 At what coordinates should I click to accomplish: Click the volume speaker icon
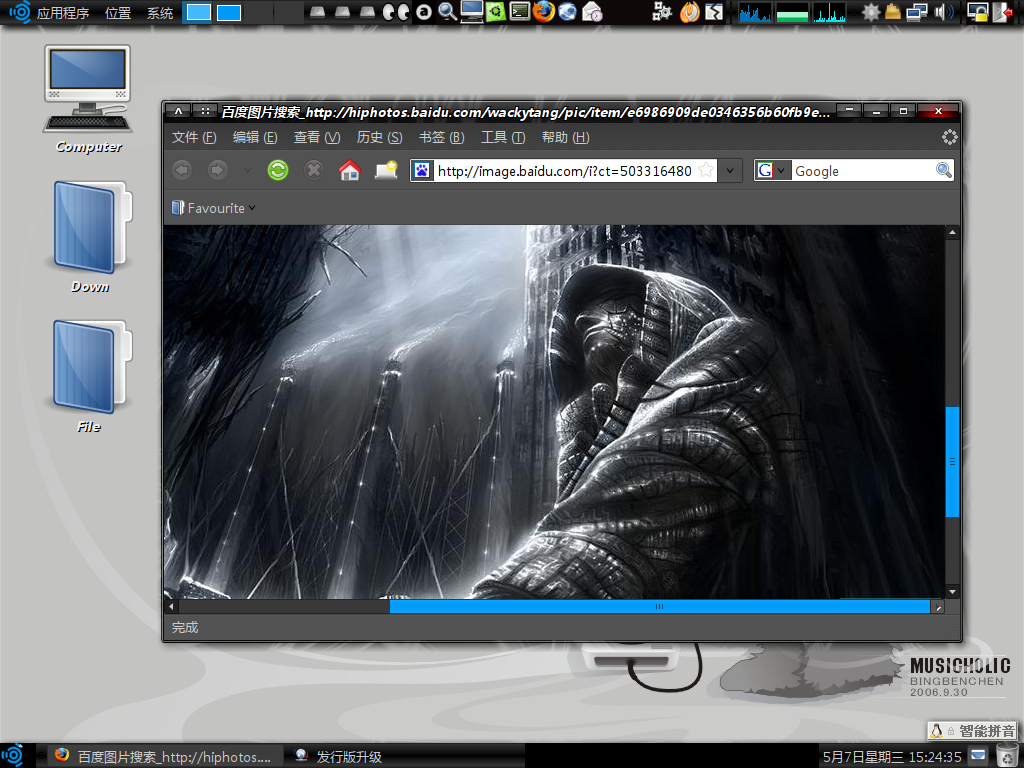coord(943,12)
